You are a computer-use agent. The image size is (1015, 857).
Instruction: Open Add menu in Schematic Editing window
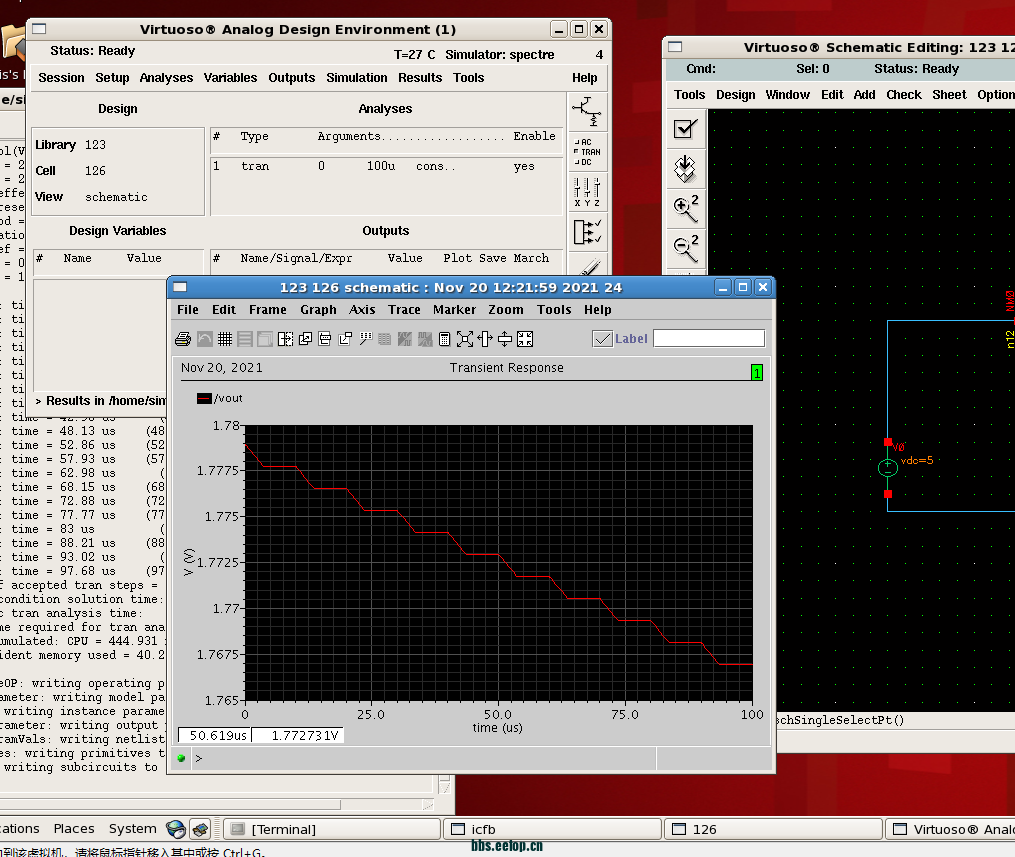(865, 95)
